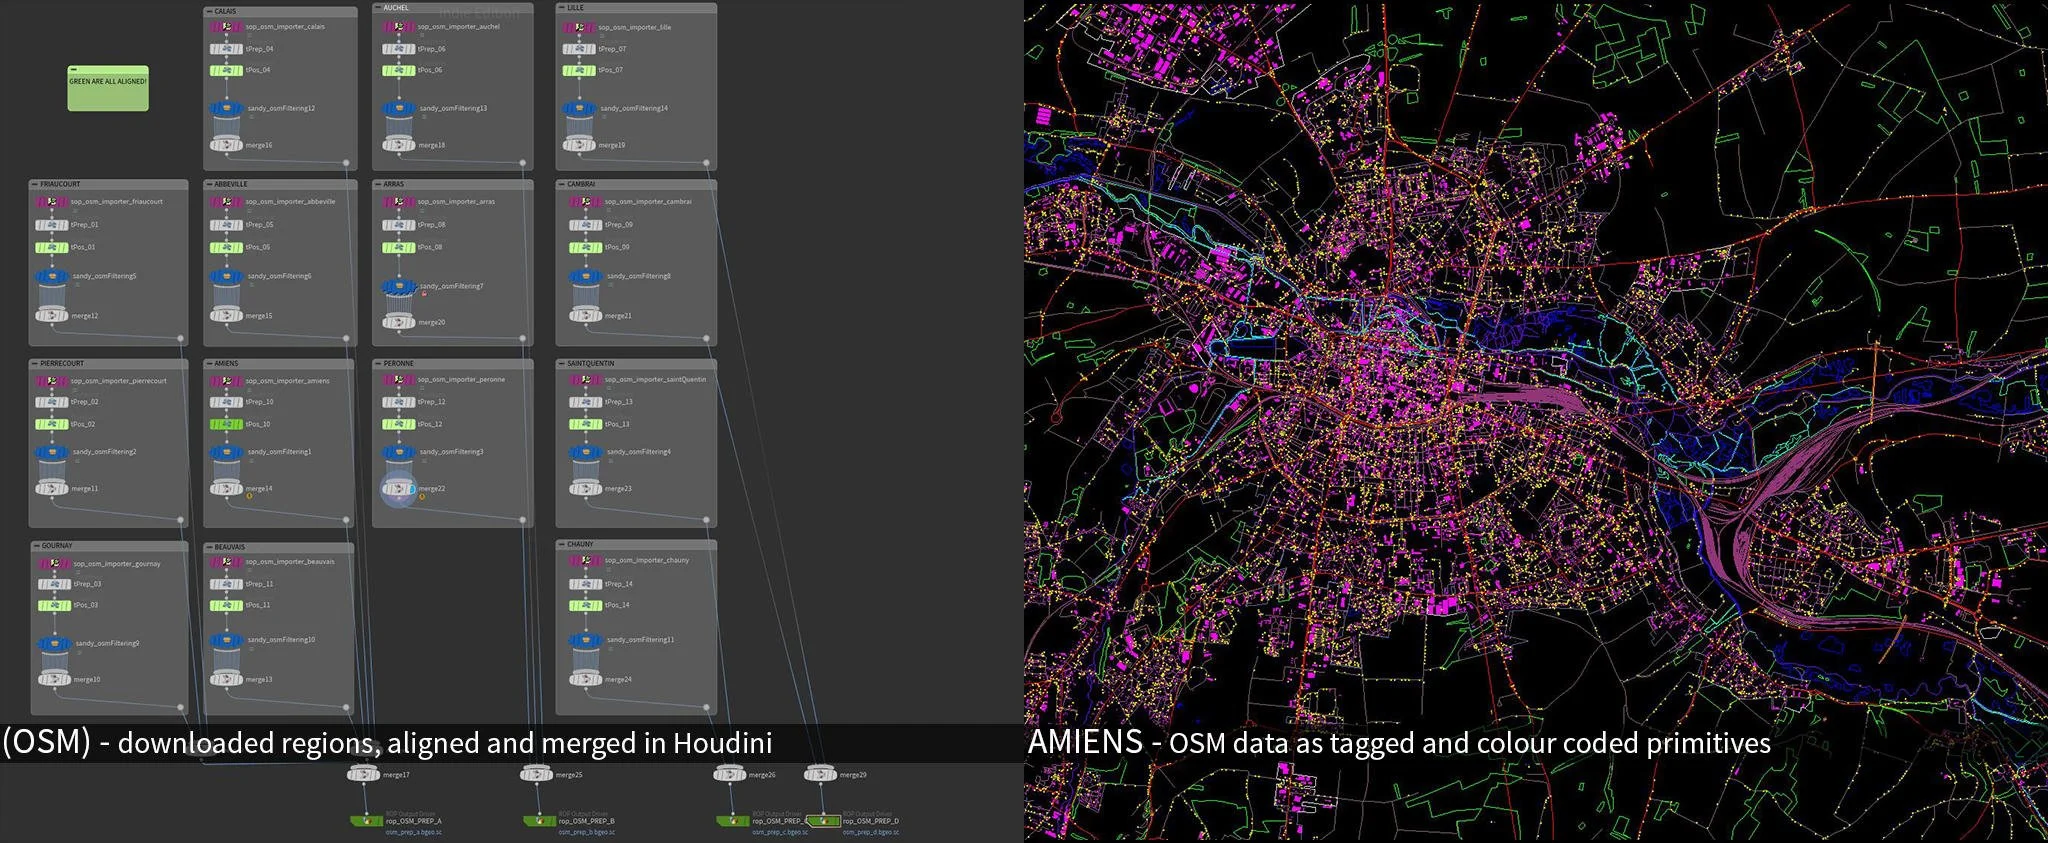The width and height of the screenshot is (2048, 843).
Task: Collapse the ARRAS network box
Action: [378, 184]
